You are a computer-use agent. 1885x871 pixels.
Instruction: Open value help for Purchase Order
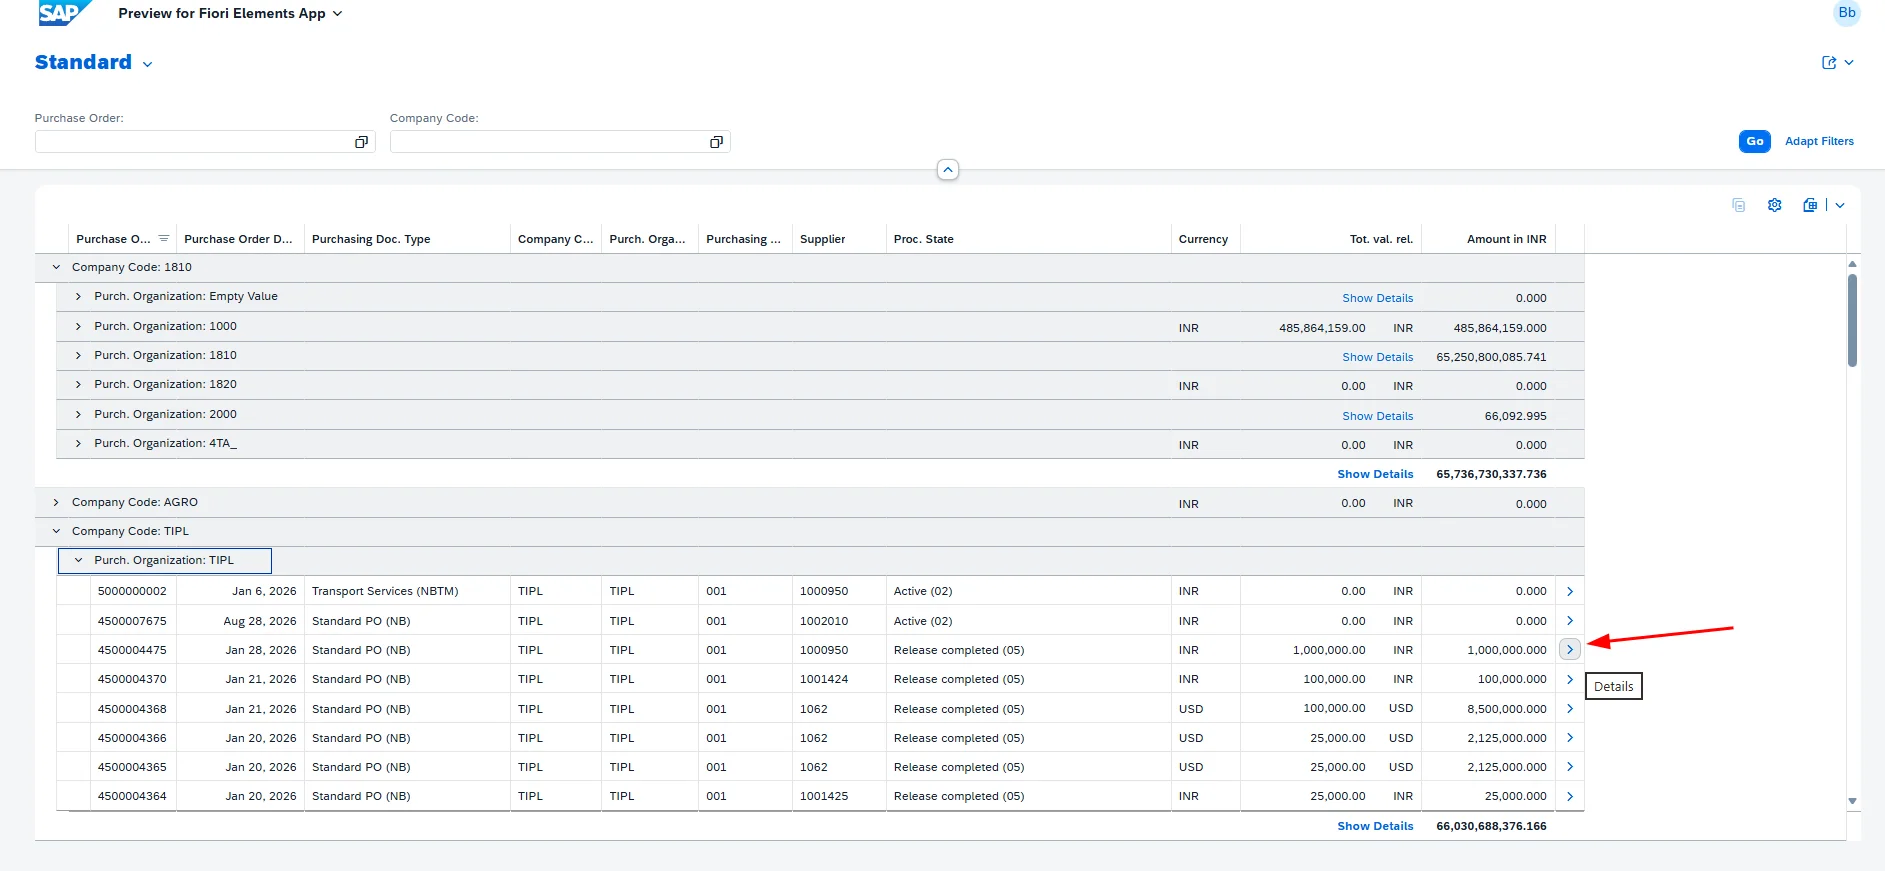coord(361,142)
